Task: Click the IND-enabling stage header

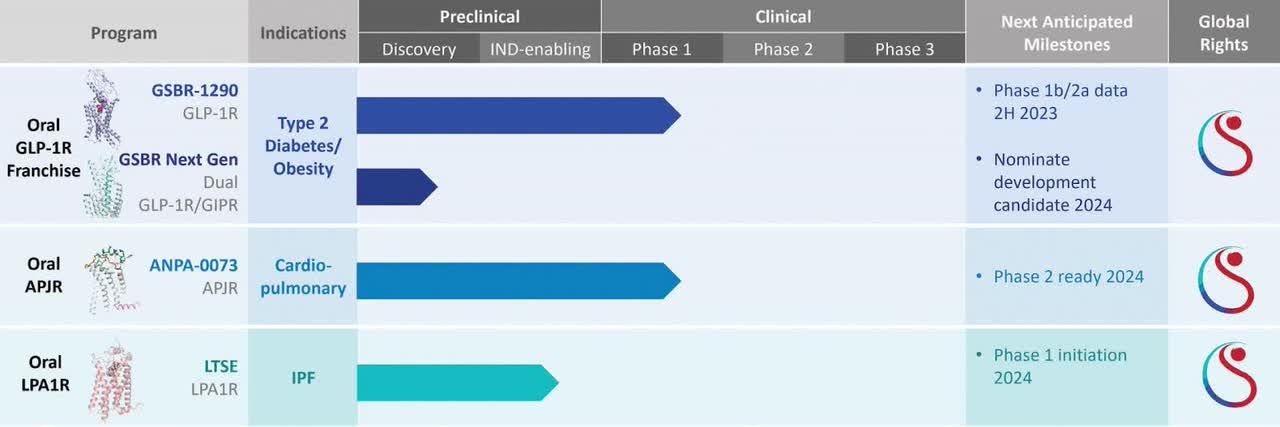Action: [540, 49]
